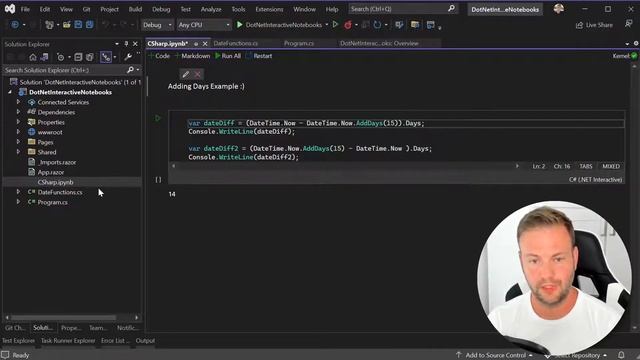640x360 pixels.
Task: Open the startup project dropdown arrow
Action: pos(327,25)
